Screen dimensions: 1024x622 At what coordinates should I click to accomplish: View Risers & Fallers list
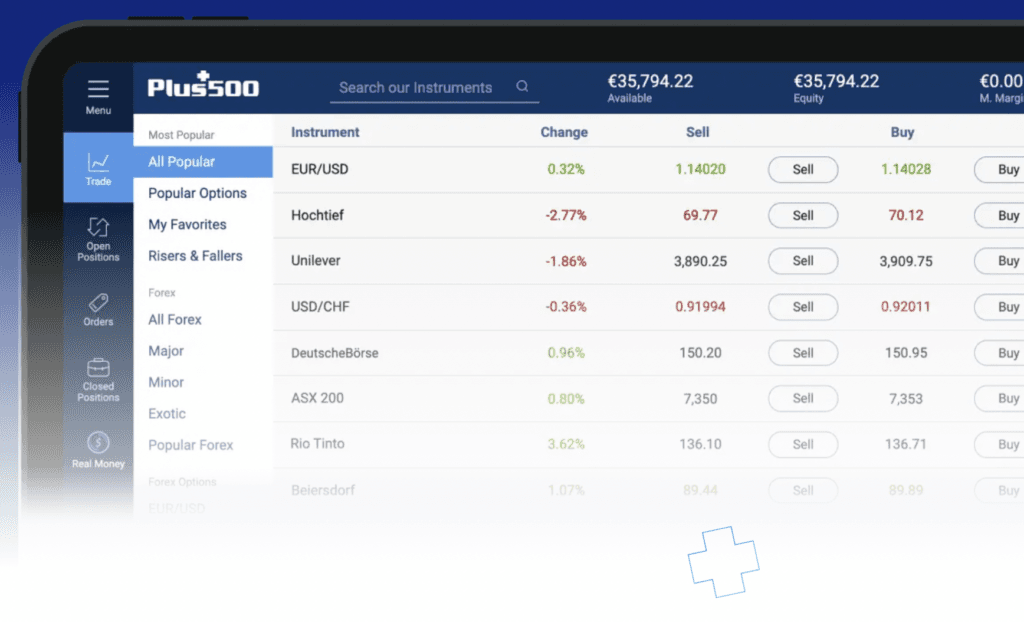click(195, 256)
